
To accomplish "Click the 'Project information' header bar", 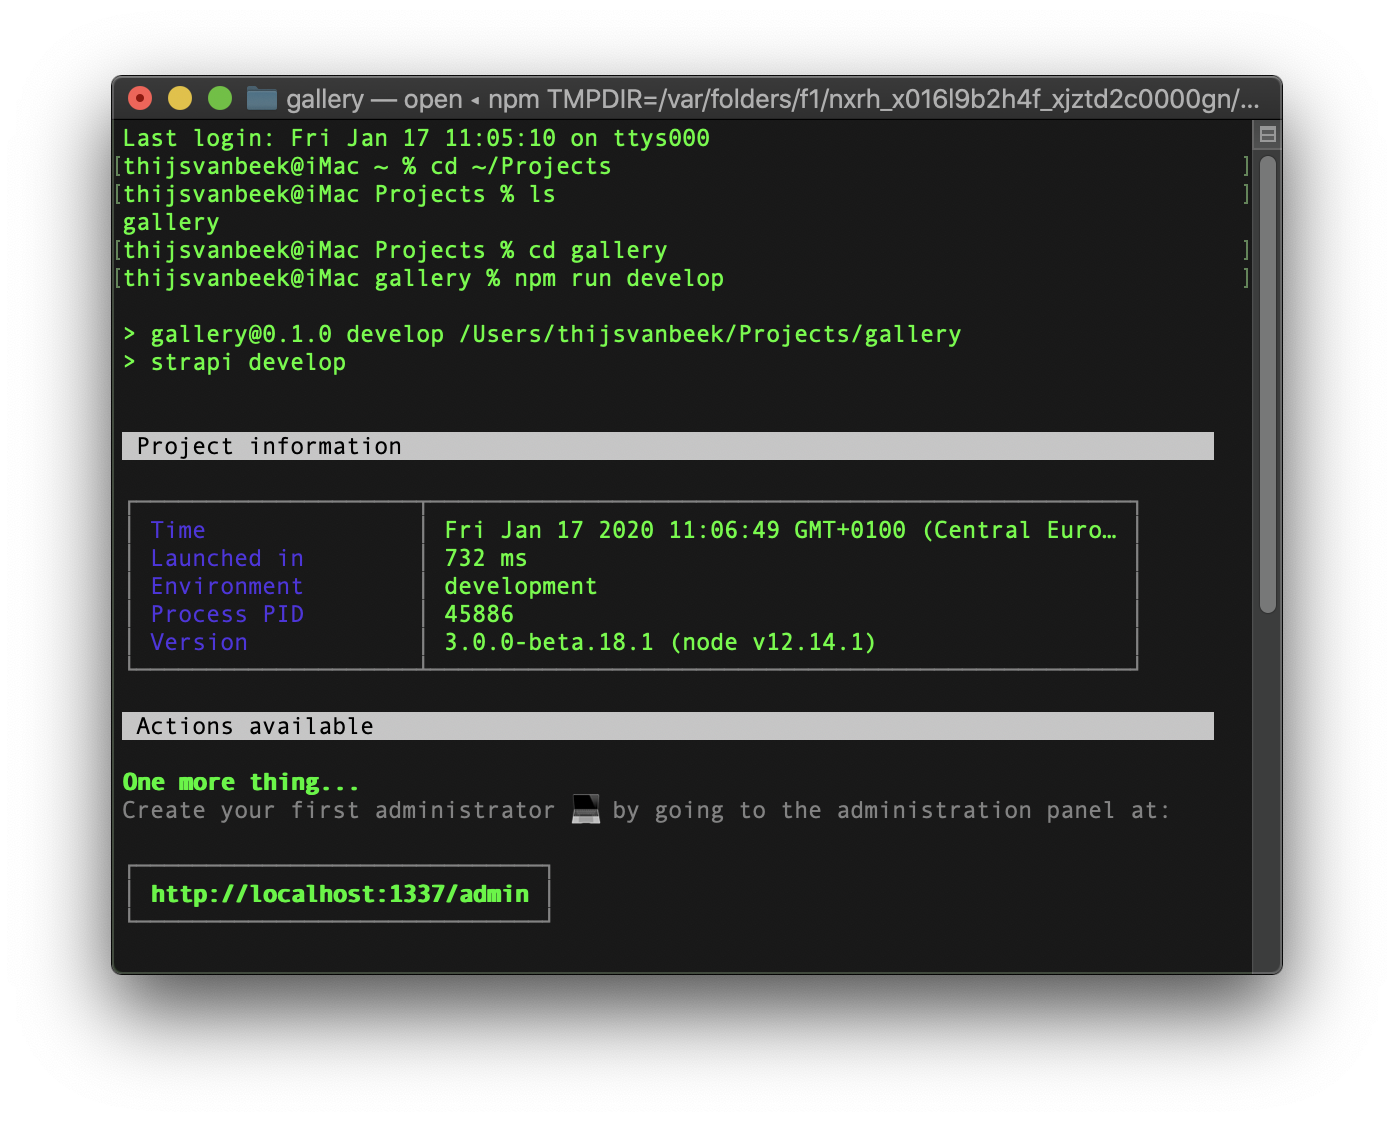I will coord(667,446).
